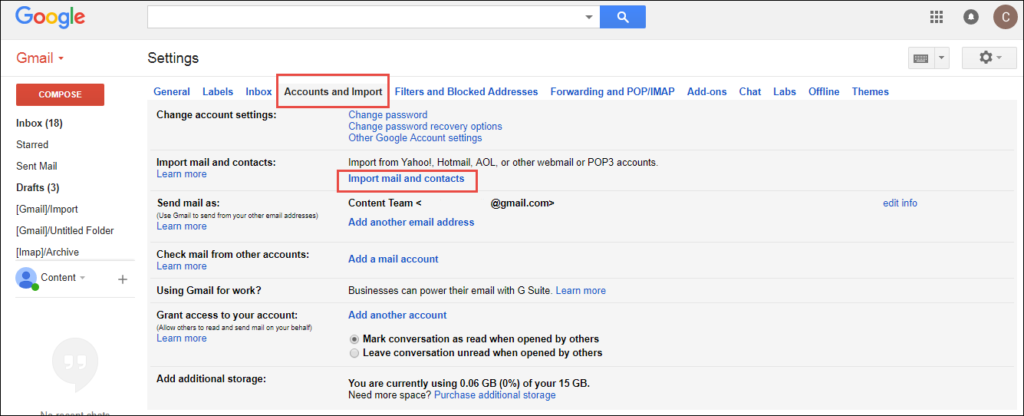This screenshot has height=416, width=1024.
Task: Click the COMPOSE button
Action: (60, 95)
